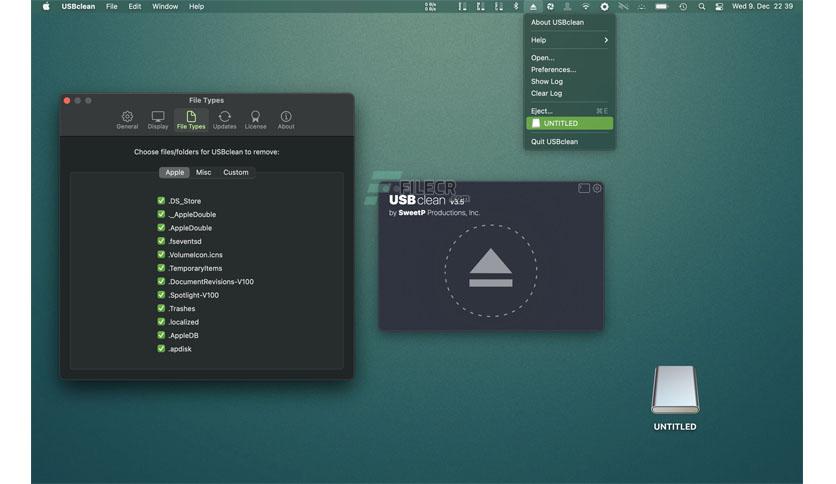836x484 pixels.
Task: Toggle the .fseventsd checkbox
Action: point(161,241)
